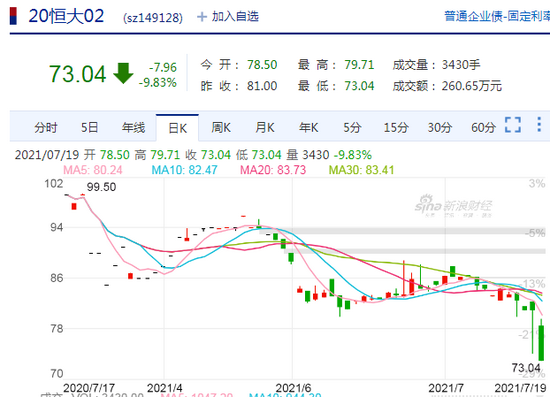Switch to the 60分 chart tab

pos(483,127)
